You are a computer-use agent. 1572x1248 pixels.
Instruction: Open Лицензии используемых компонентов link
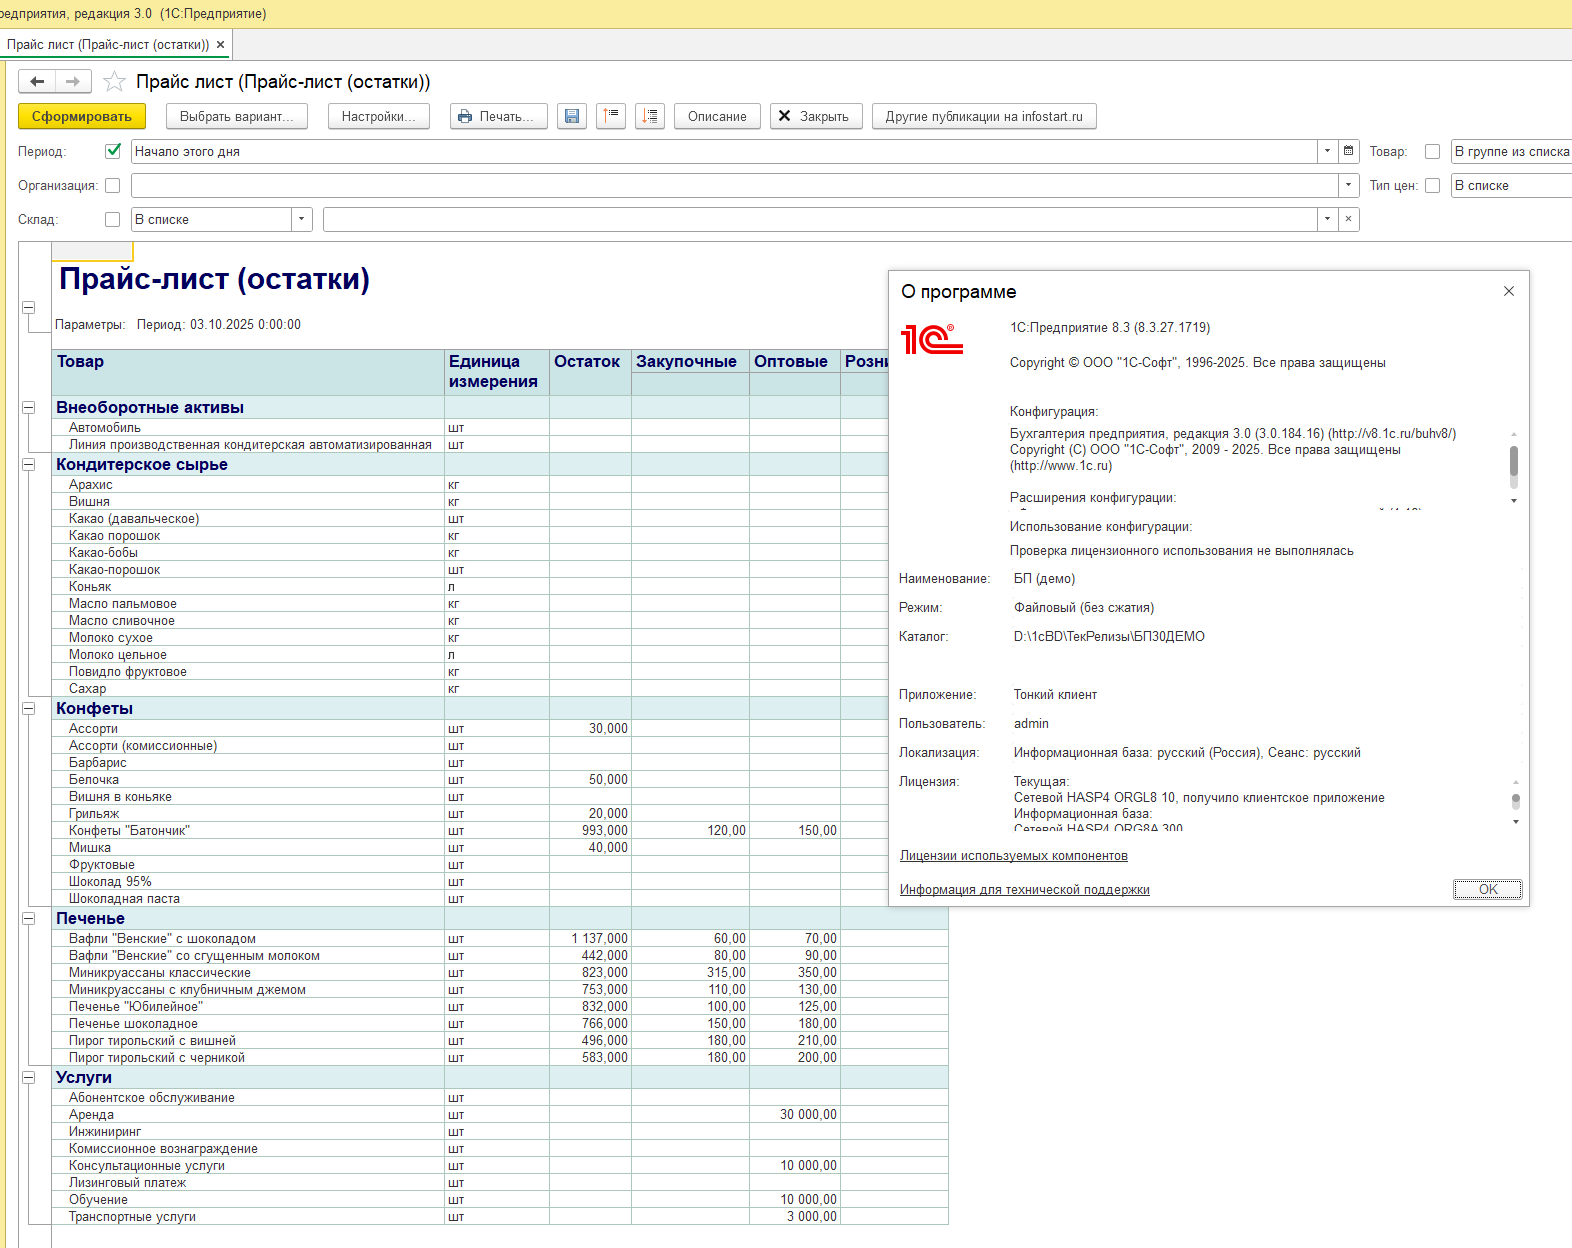coord(1014,856)
